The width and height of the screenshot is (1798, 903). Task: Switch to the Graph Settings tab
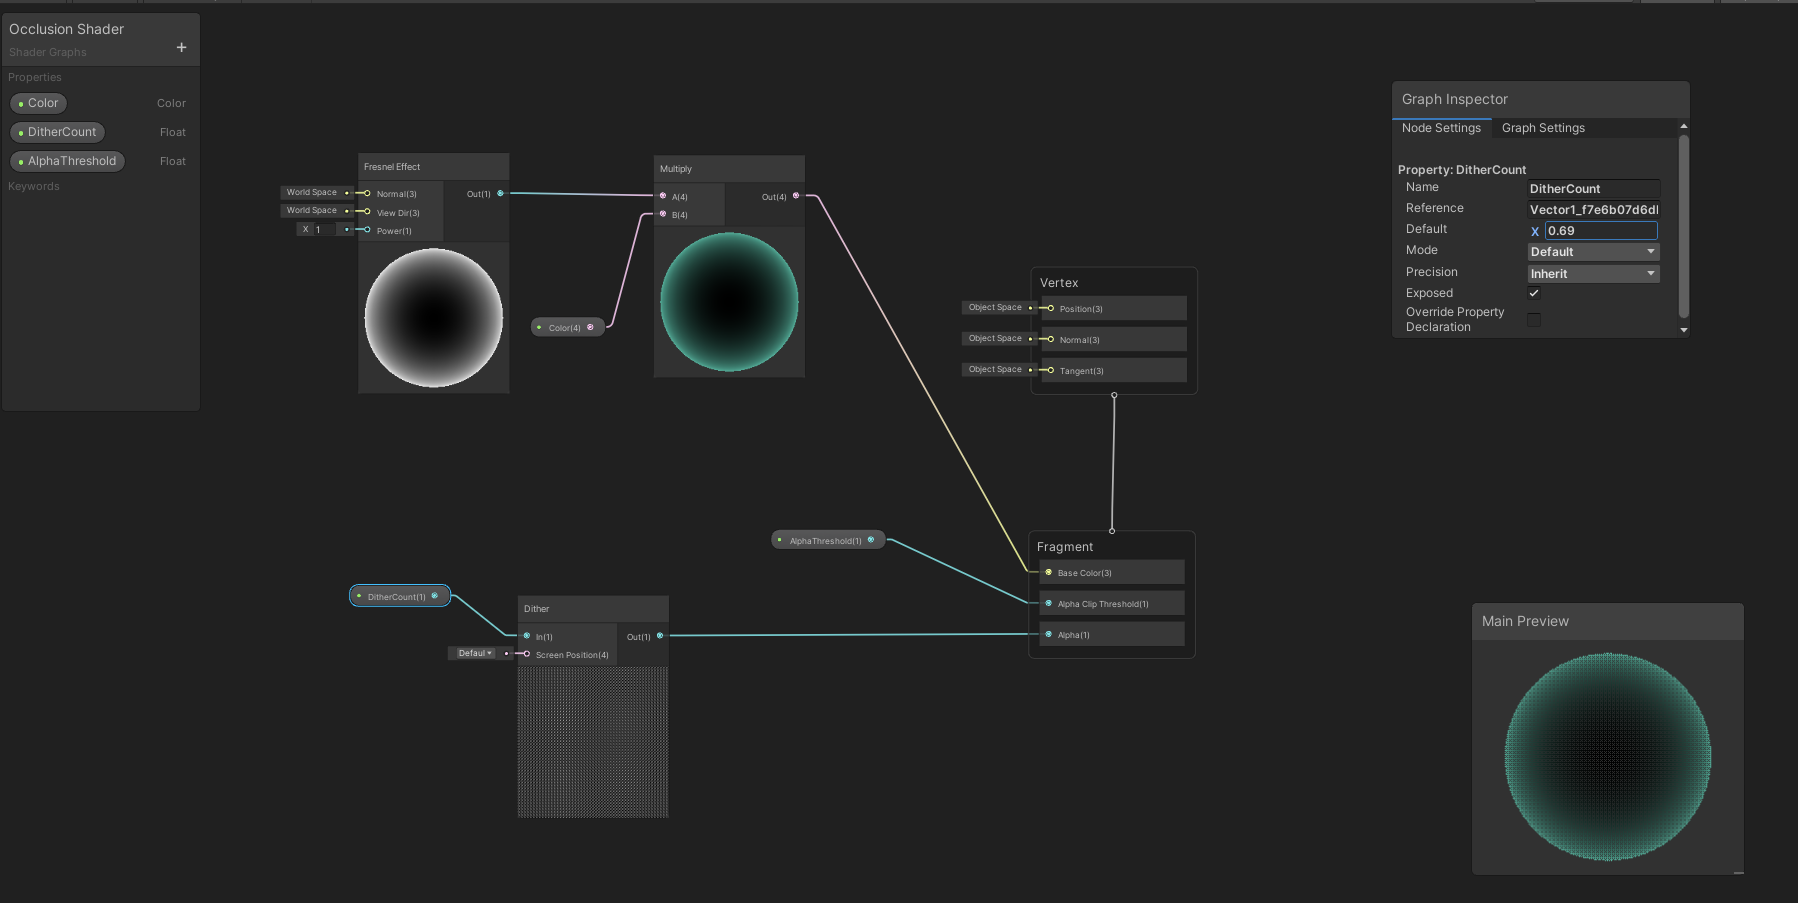pyautogui.click(x=1543, y=128)
